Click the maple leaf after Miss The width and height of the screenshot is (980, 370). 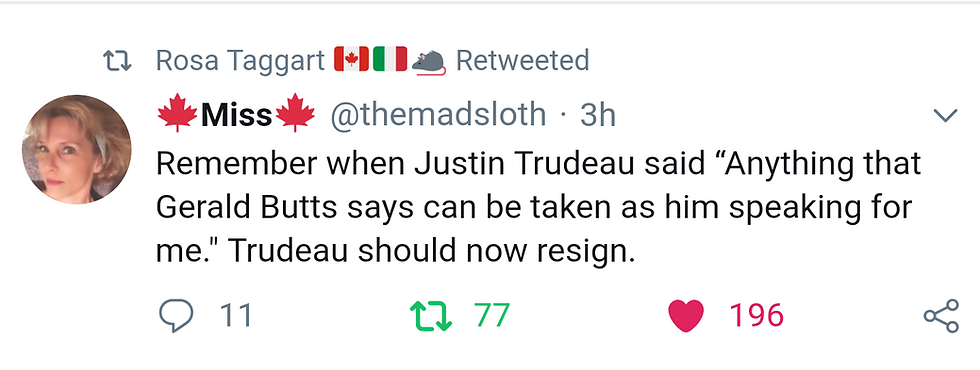tap(295, 113)
